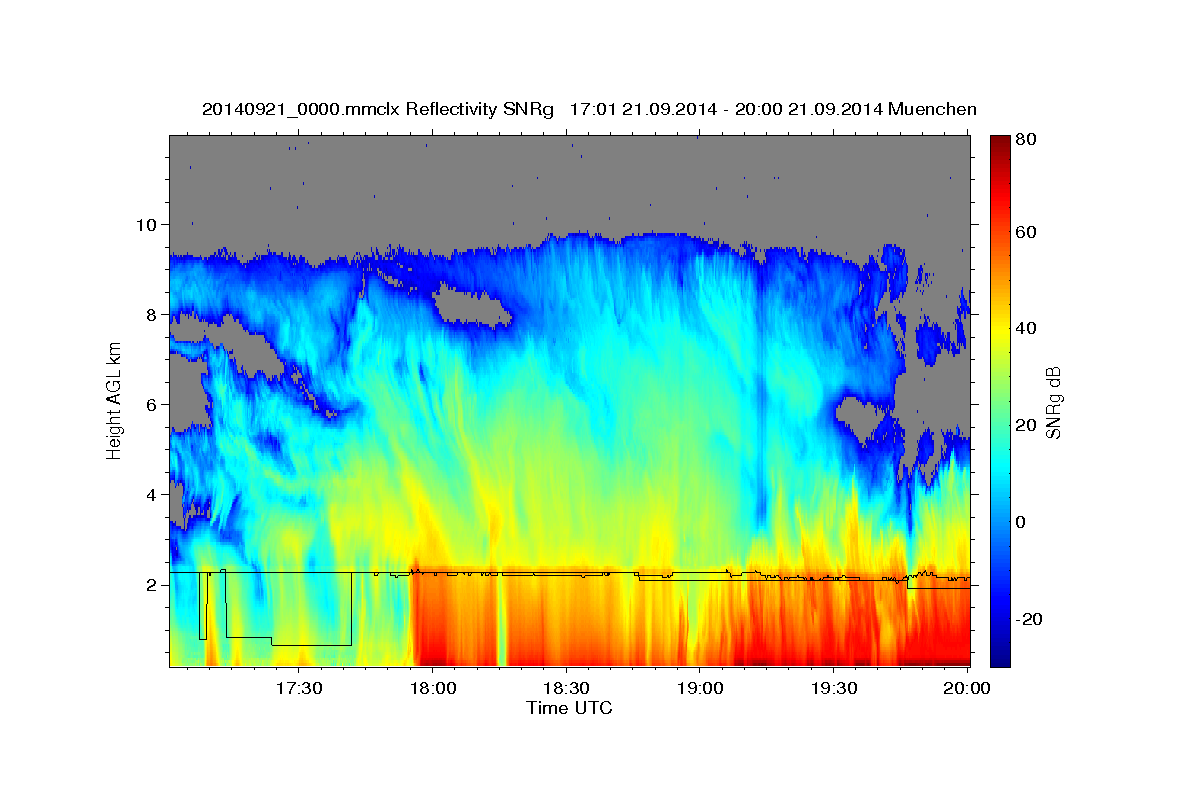1200x800 pixels.
Task: Click the gray cloud hole near 8 km
Action: pyautogui.click(x=475, y=307)
